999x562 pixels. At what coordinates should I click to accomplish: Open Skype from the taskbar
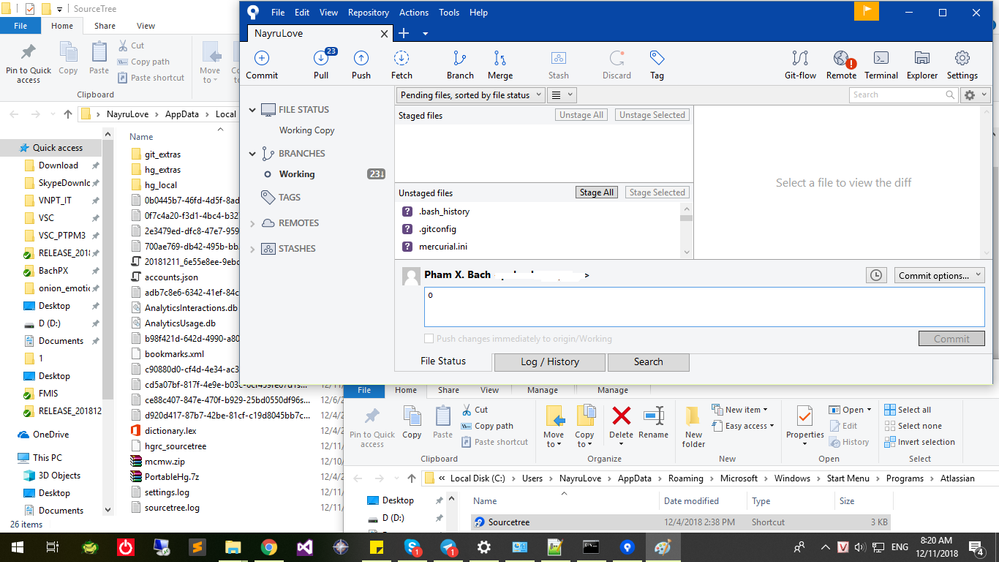[x=413, y=547]
